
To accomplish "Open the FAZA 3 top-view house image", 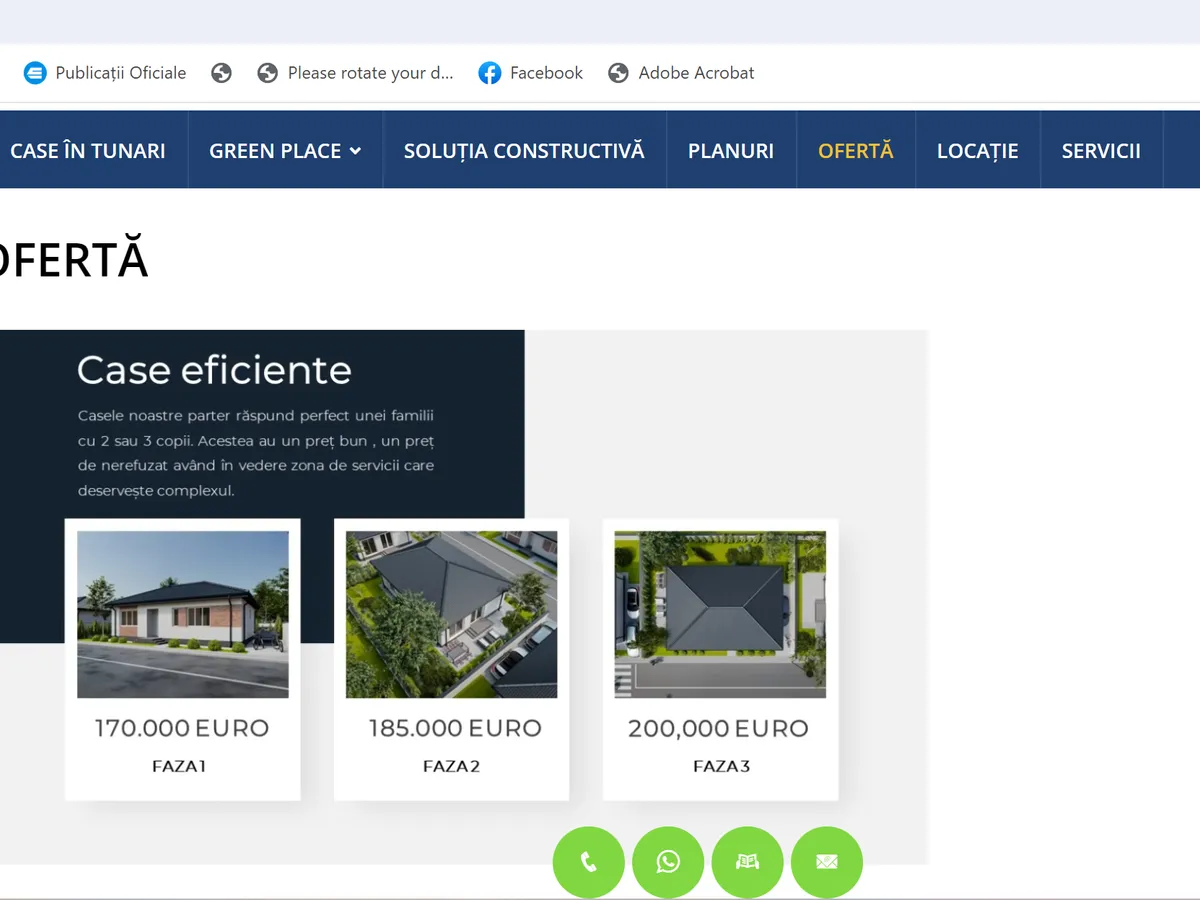I will tap(720, 614).
